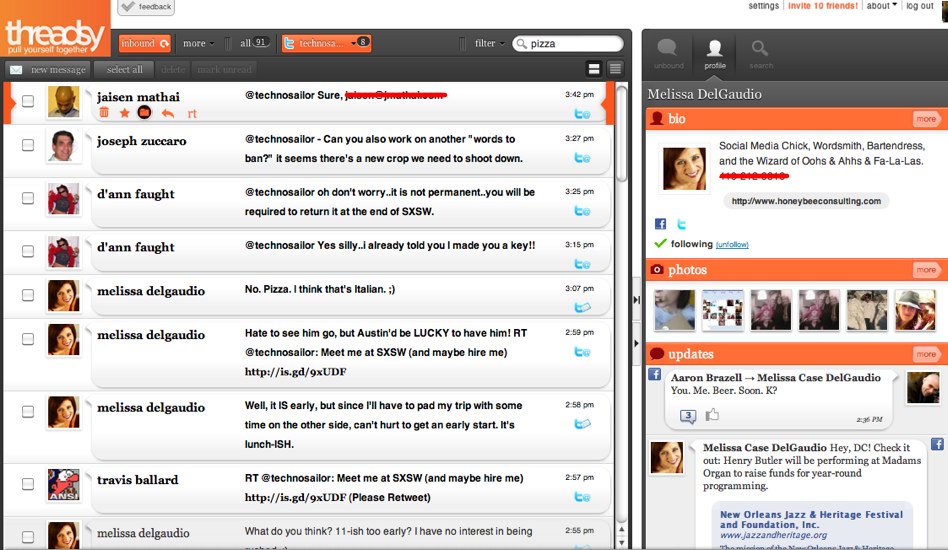
Task: Switch to compact list view icon
Action: click(615, 69)
